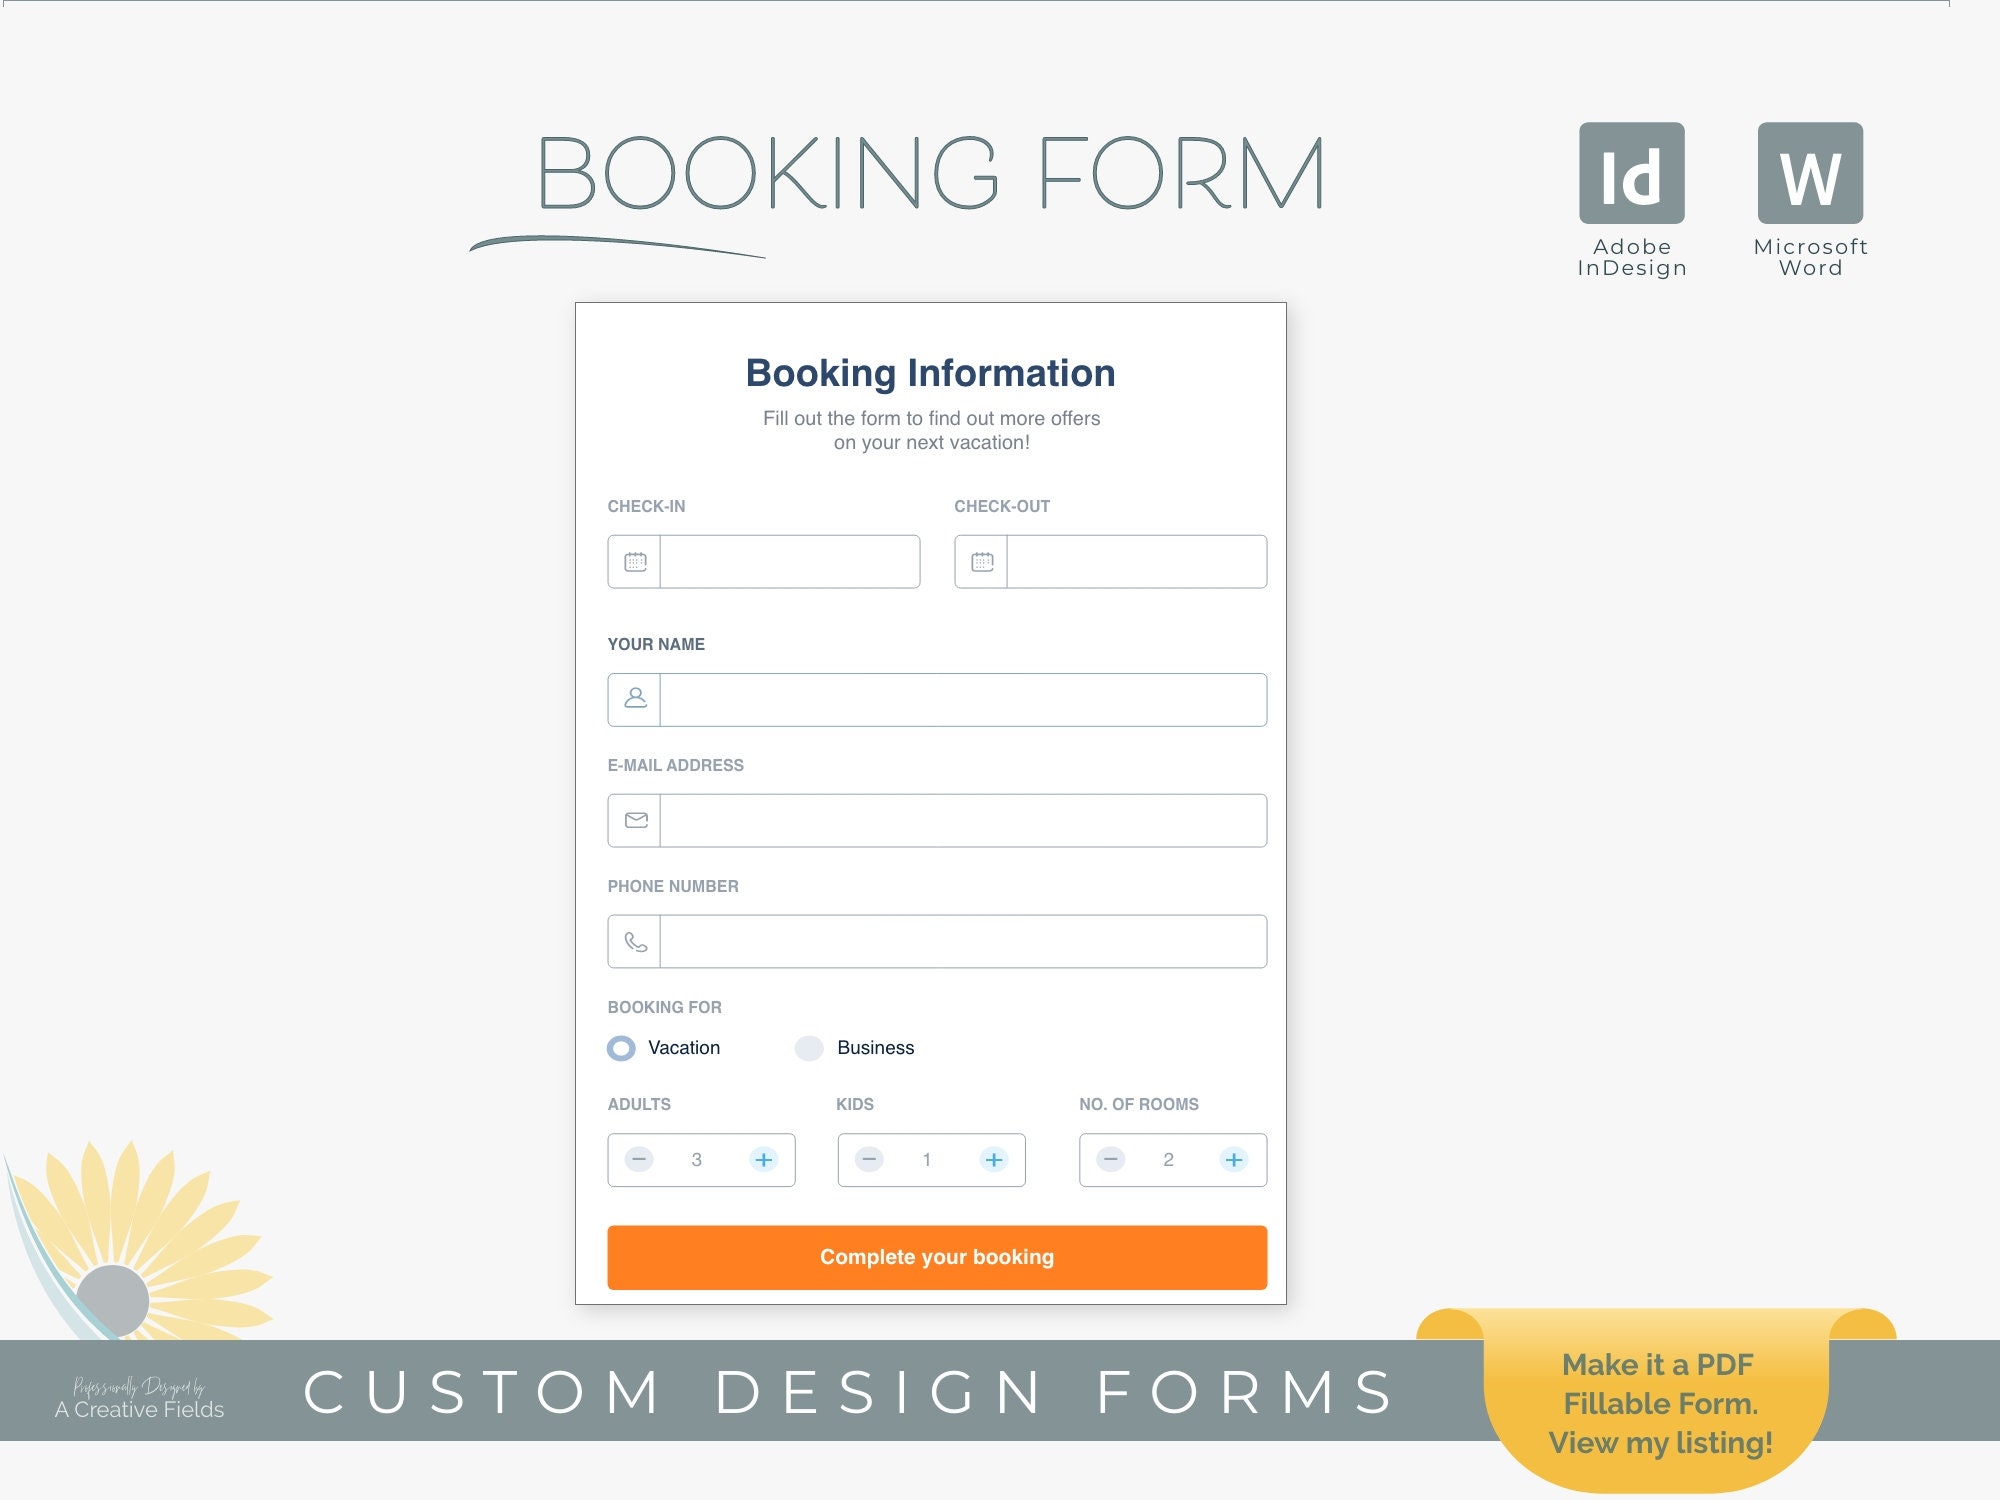The height and width of the screenshot is (1500, 2000).
Task: Open the check-out calendar icon
Action: click(982, 562)
